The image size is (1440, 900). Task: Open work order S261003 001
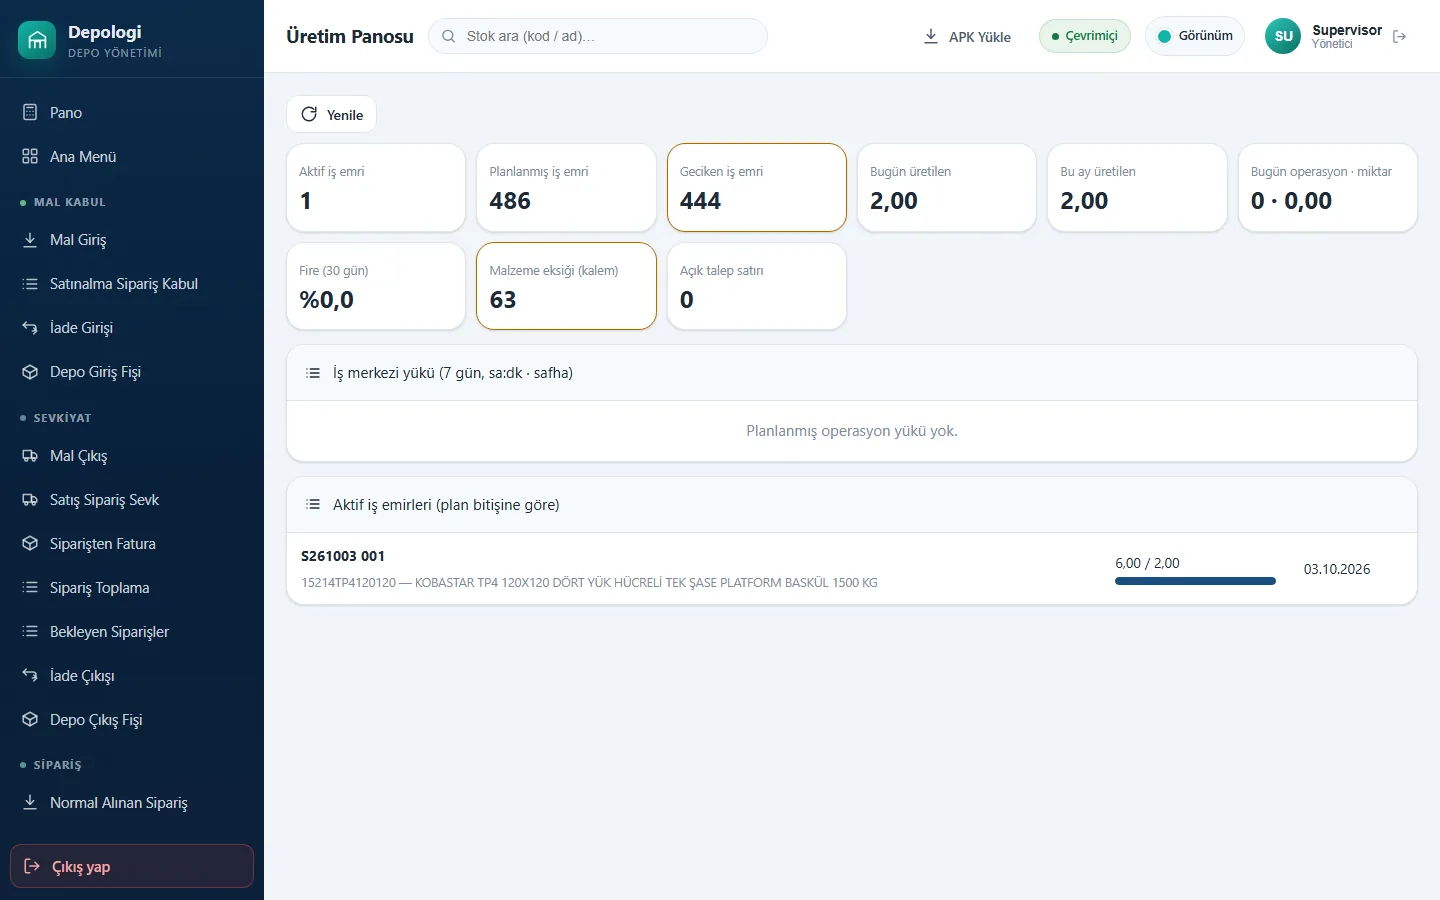coord(852,569)
